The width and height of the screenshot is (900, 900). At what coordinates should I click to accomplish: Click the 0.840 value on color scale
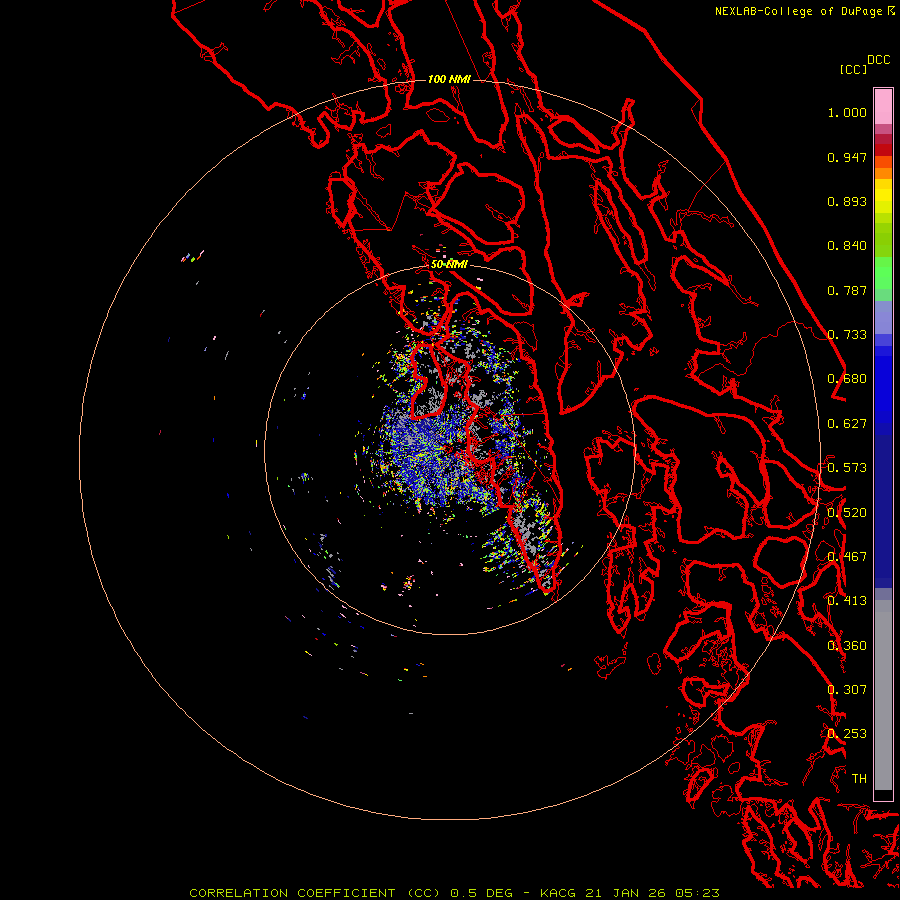847,246
